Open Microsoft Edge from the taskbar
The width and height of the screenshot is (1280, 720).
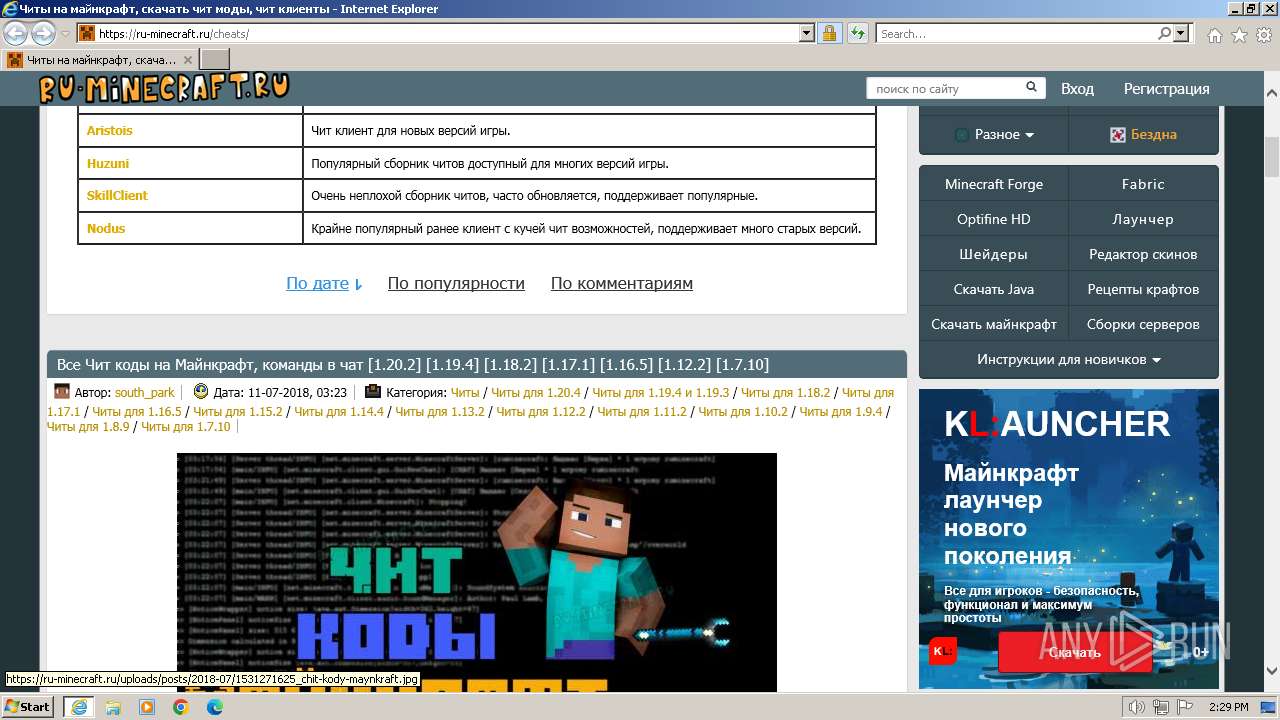tap(214, 706)
